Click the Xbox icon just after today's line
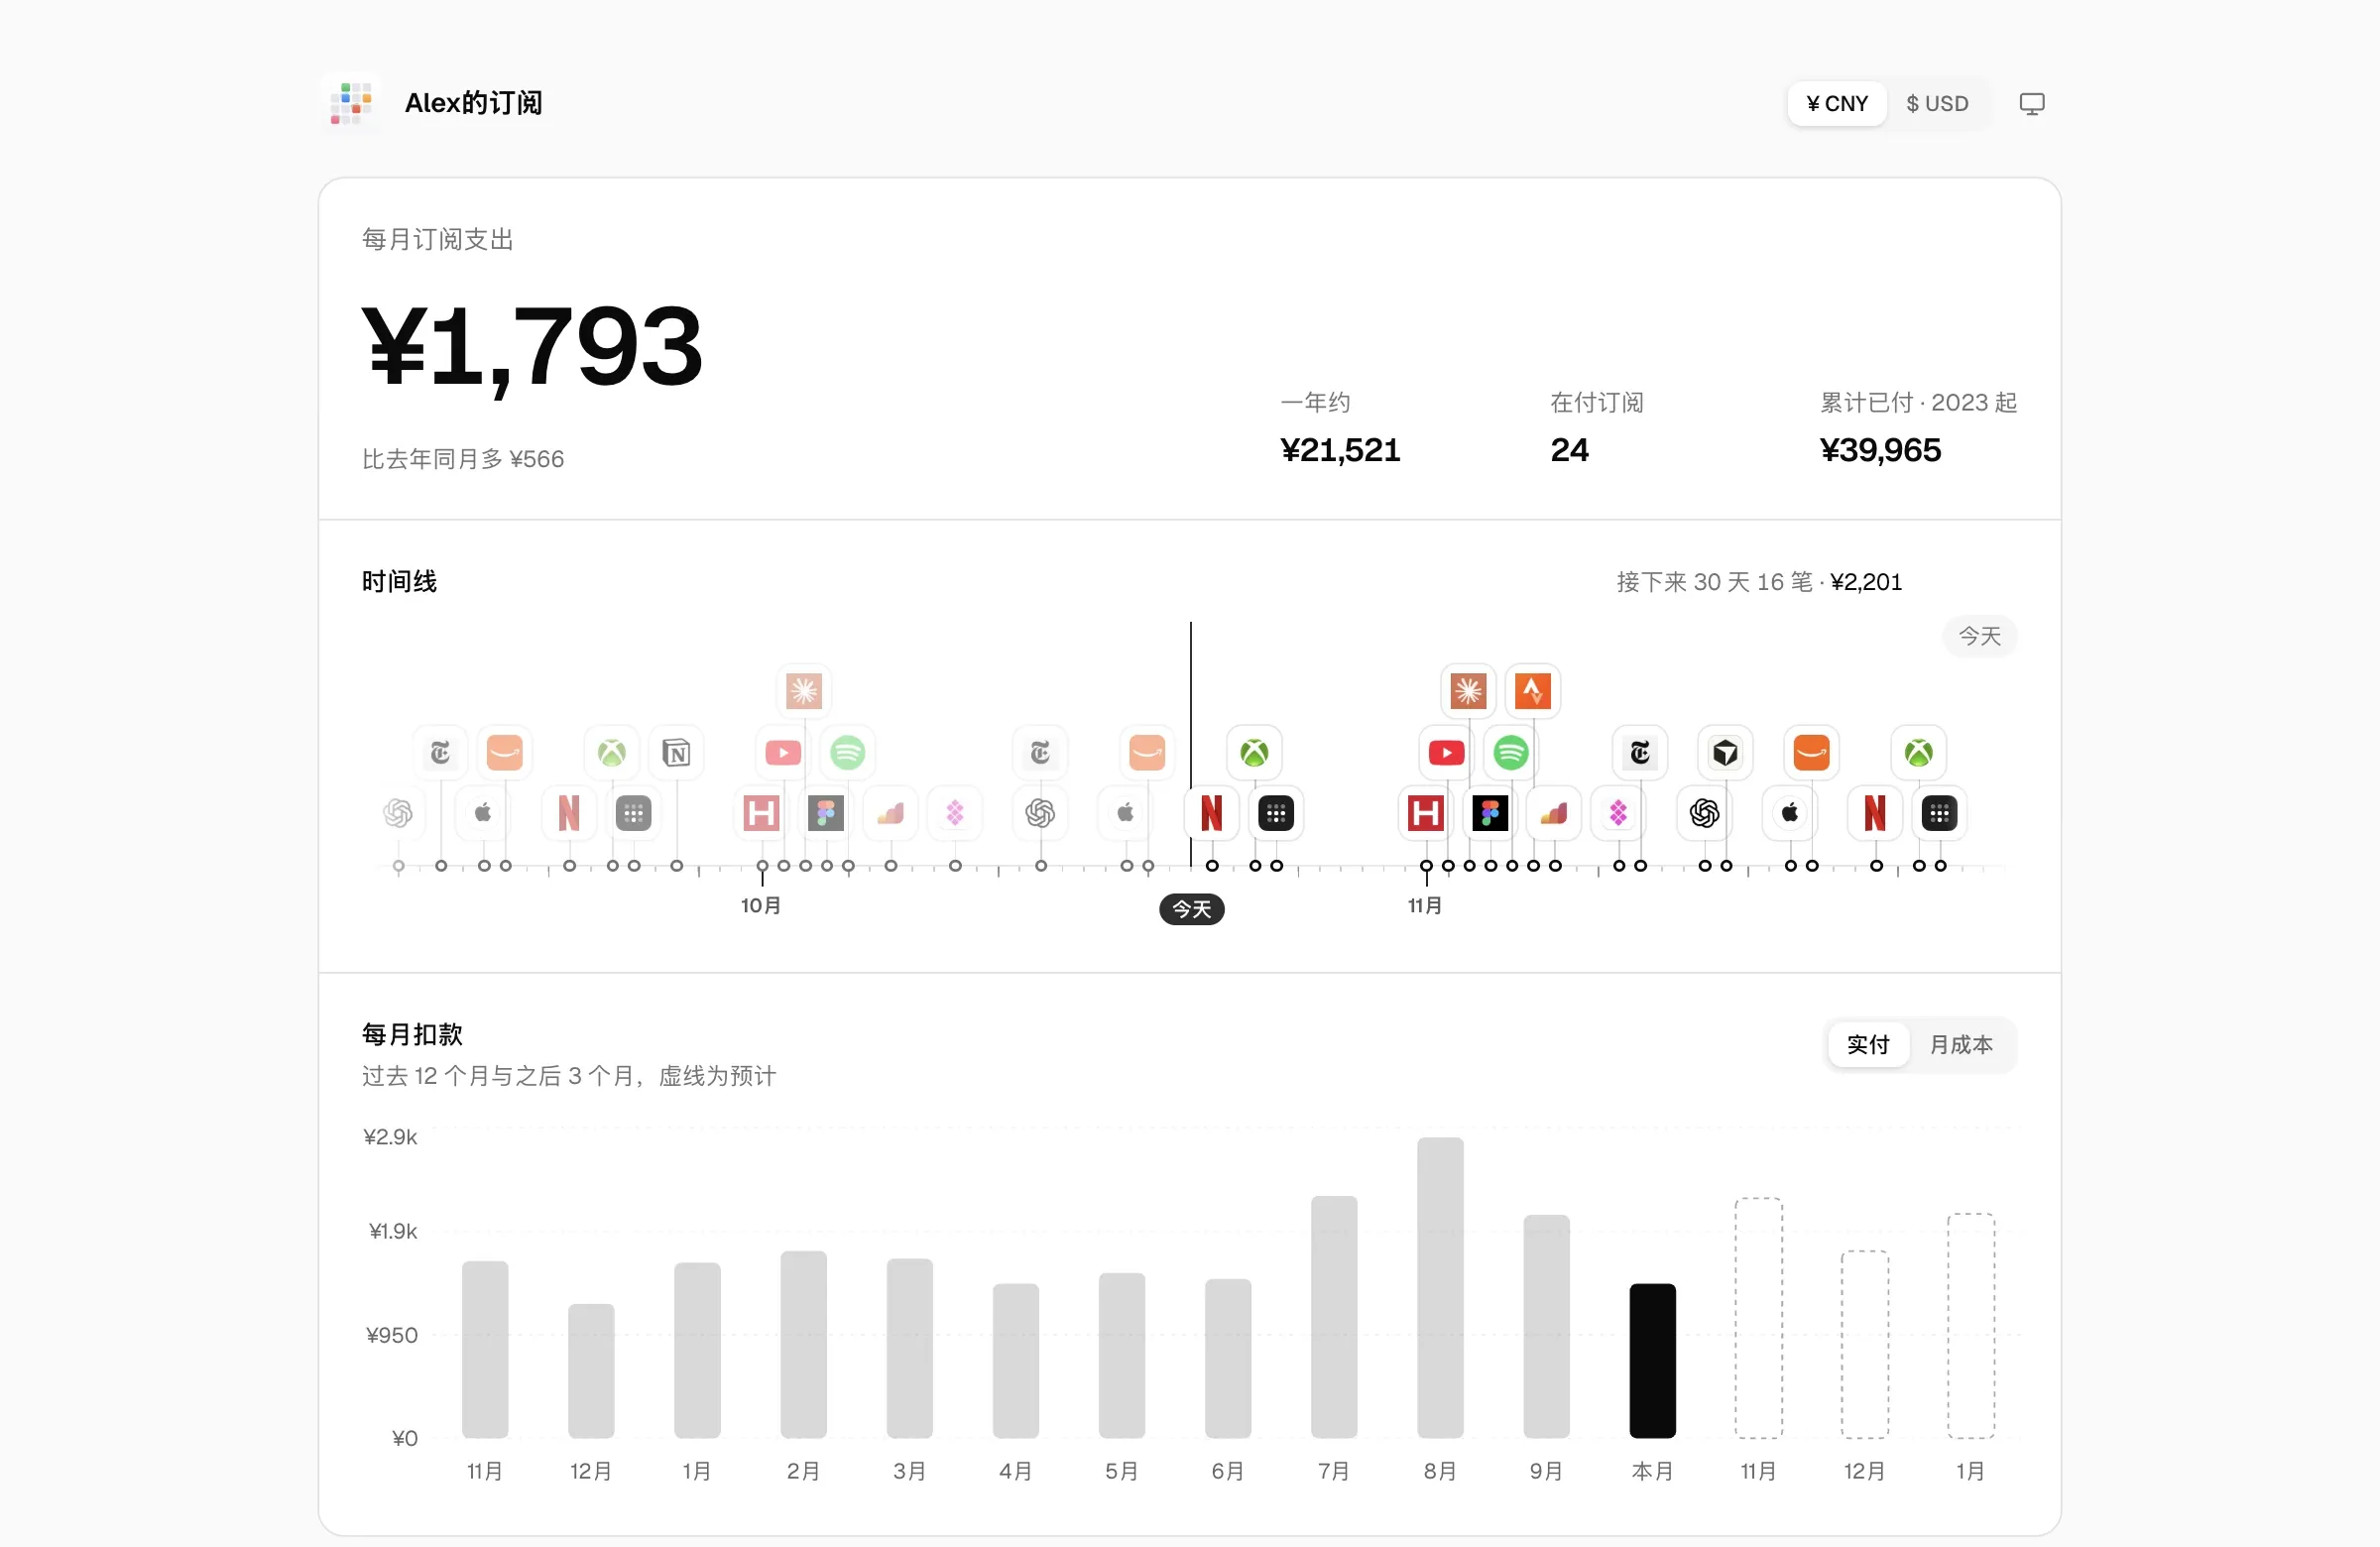The image size is (2380, 1547). 1254,752
